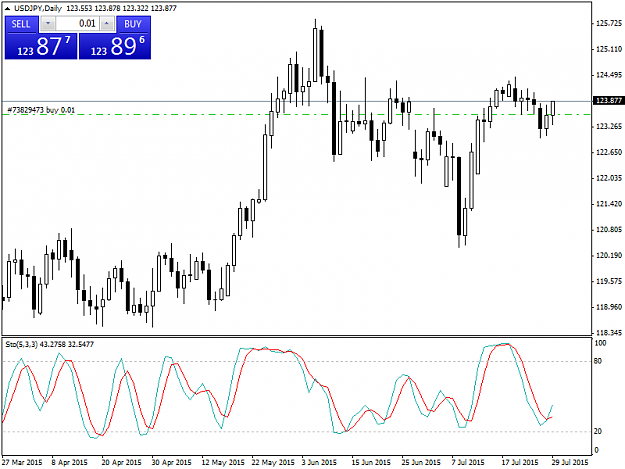Screen dimensions: 625x469
Task: Click the BUY button in one-click panel
Action: pos(133,24)
